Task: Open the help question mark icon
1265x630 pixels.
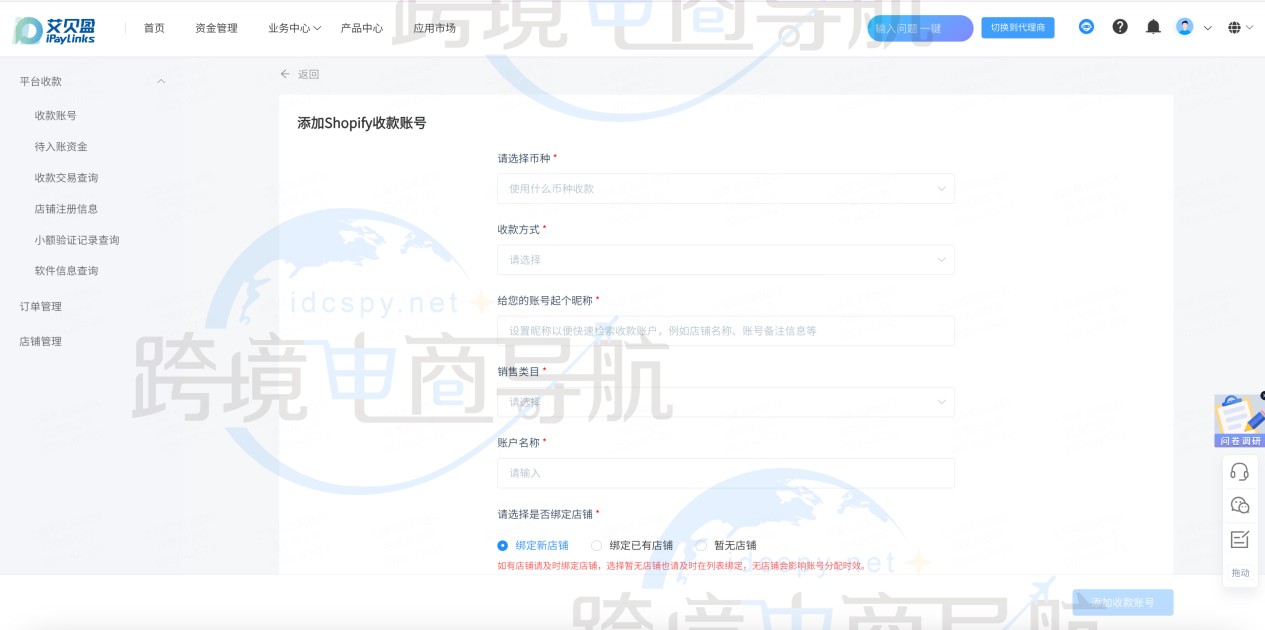Action: tap(1118, 27)
